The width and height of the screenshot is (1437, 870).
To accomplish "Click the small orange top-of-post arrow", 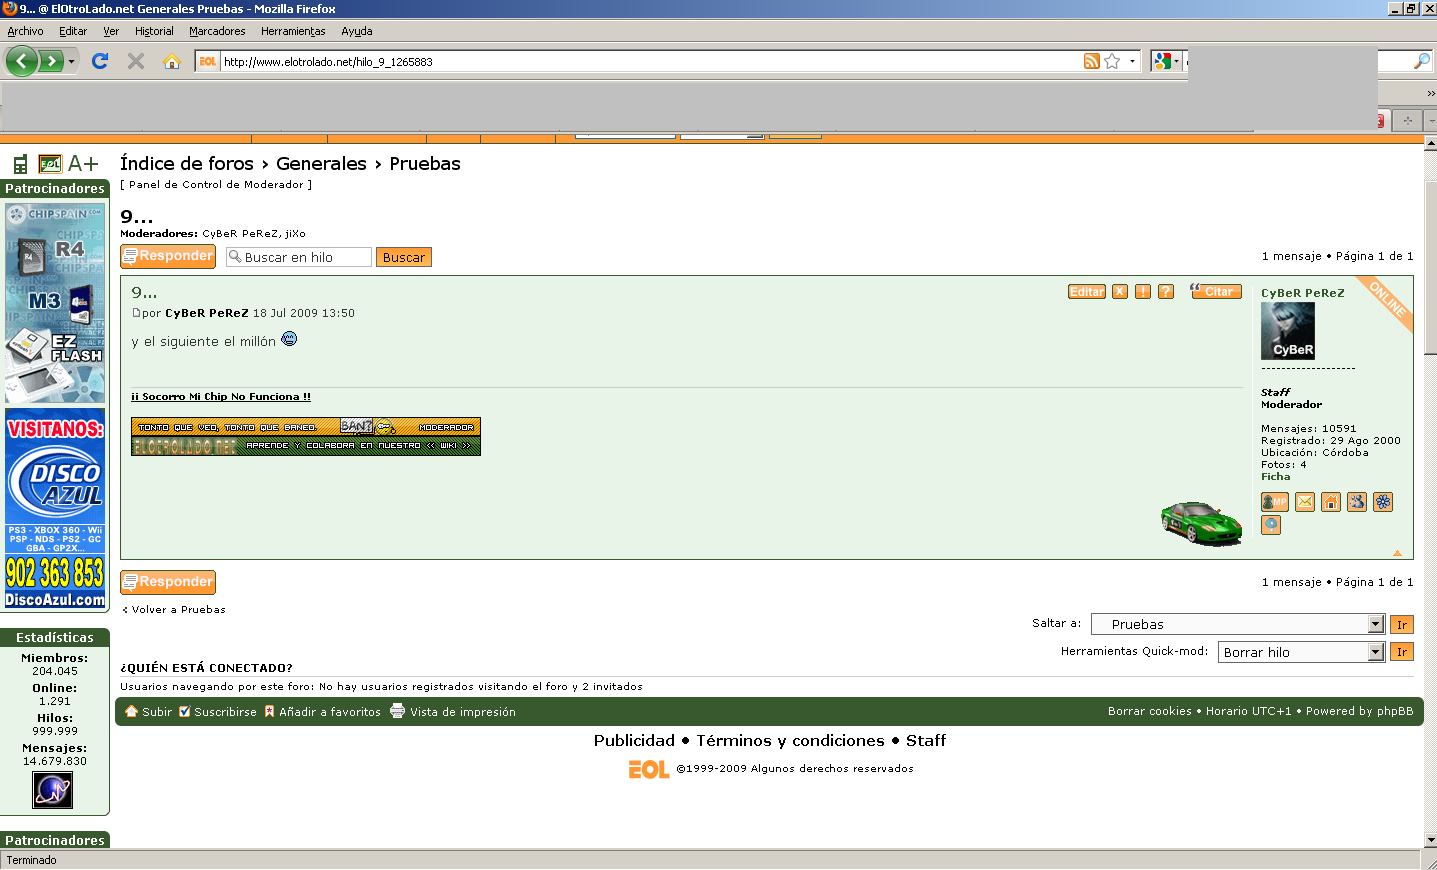I will click(x=1397, y=553).
